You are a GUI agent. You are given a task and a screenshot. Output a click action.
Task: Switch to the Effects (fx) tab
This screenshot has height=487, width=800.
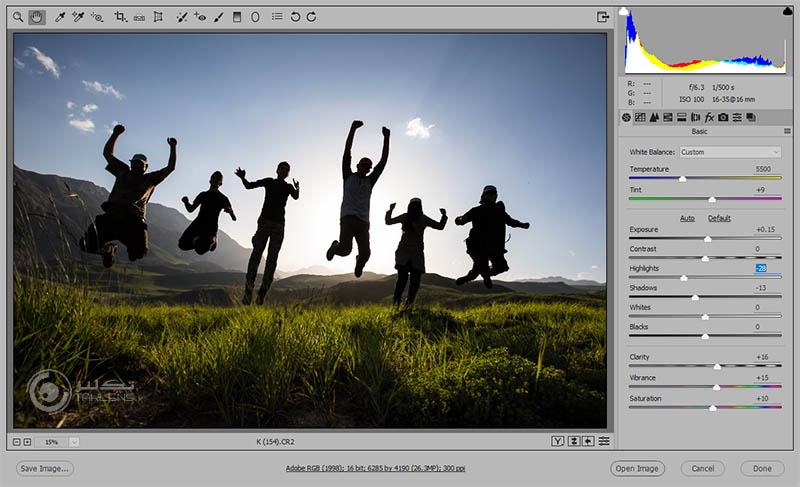[x=709, y=117]
